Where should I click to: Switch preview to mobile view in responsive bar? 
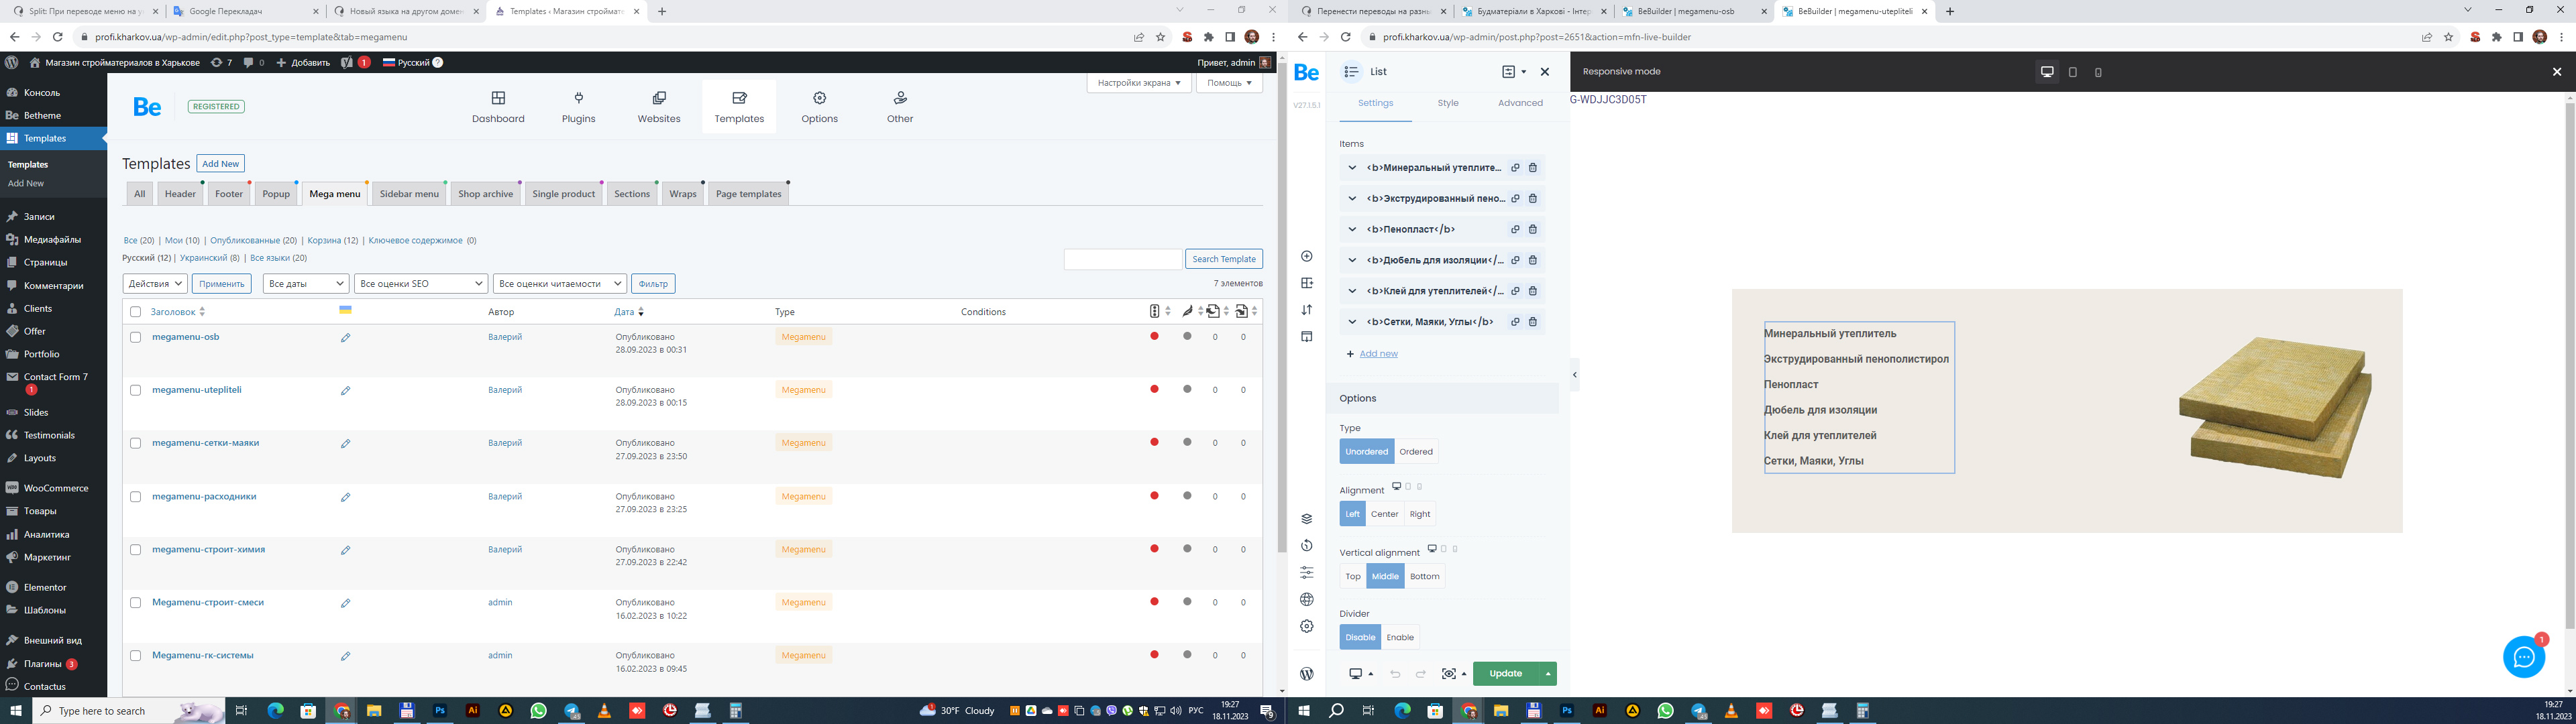click(2098, 72)
